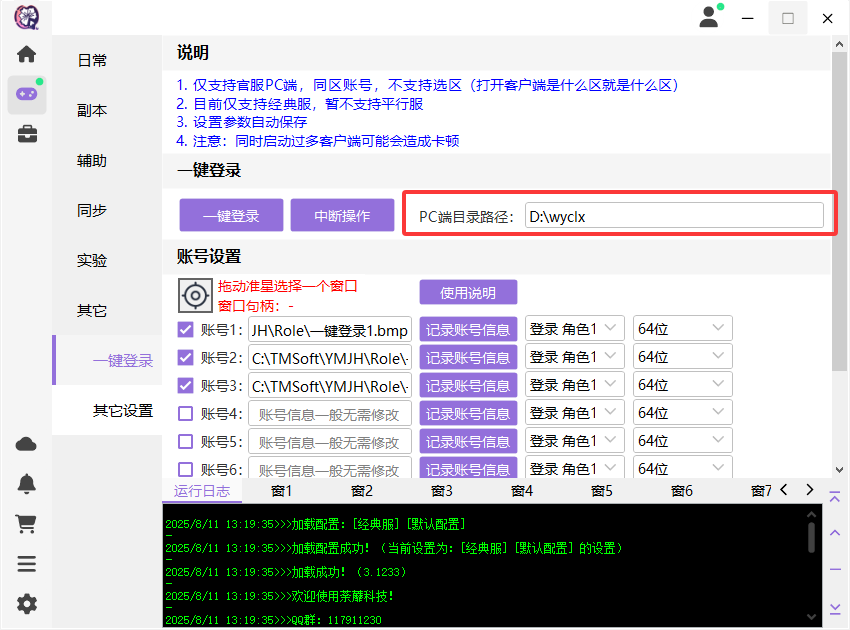
Task: Open the settings gear icon
Action: pos(27,603)
